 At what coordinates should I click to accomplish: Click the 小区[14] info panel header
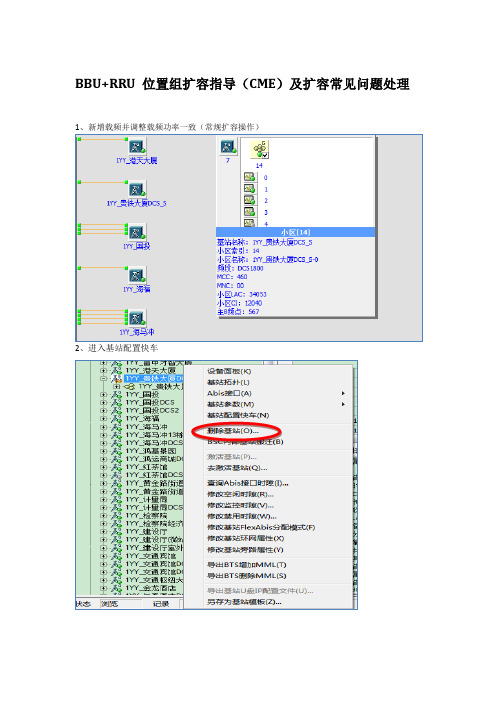pos(295,232)
